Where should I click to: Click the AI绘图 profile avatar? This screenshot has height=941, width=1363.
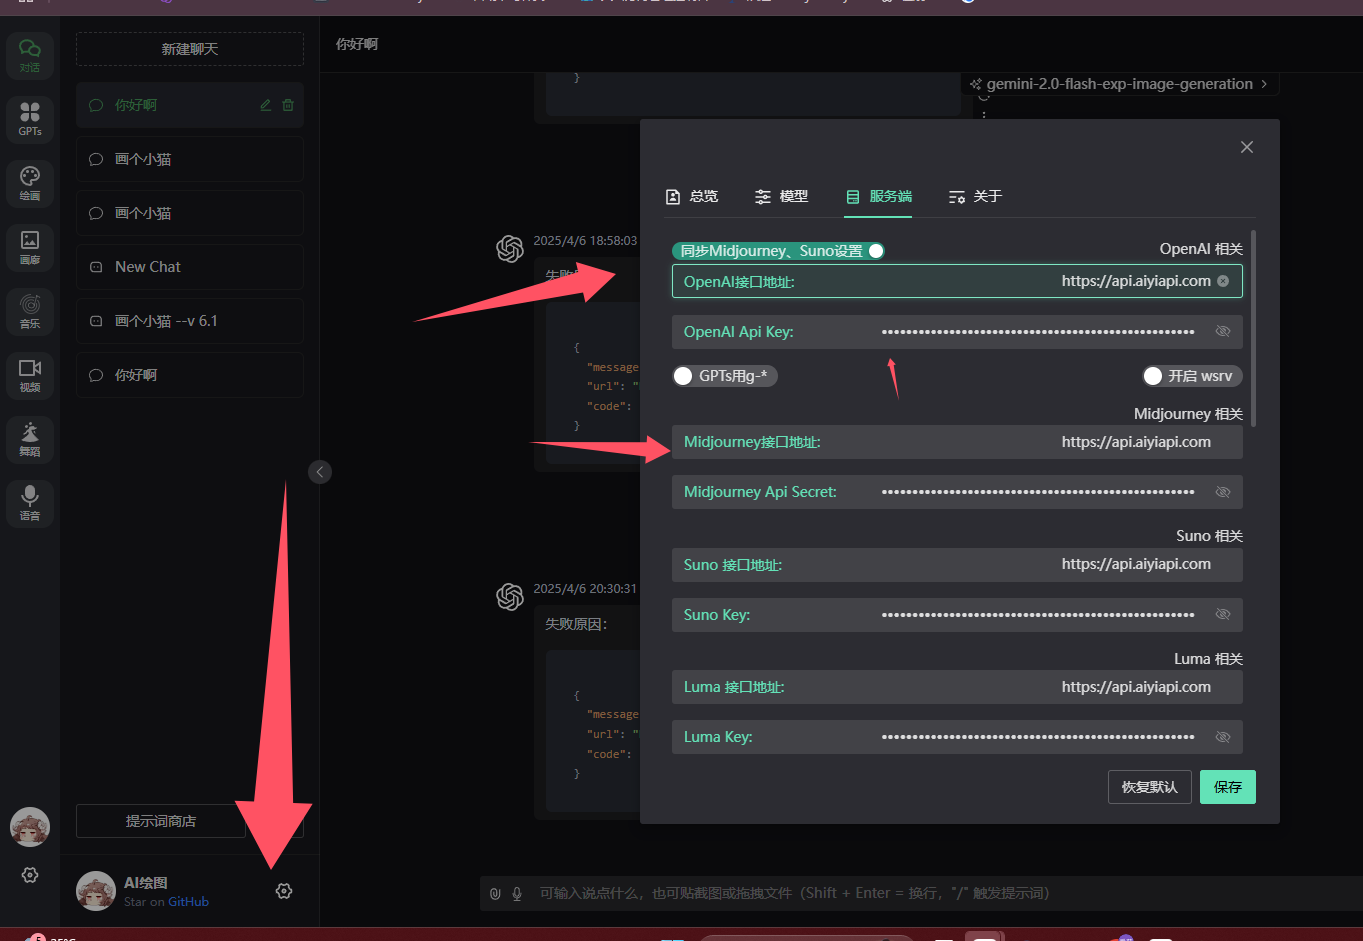point(96,891)
